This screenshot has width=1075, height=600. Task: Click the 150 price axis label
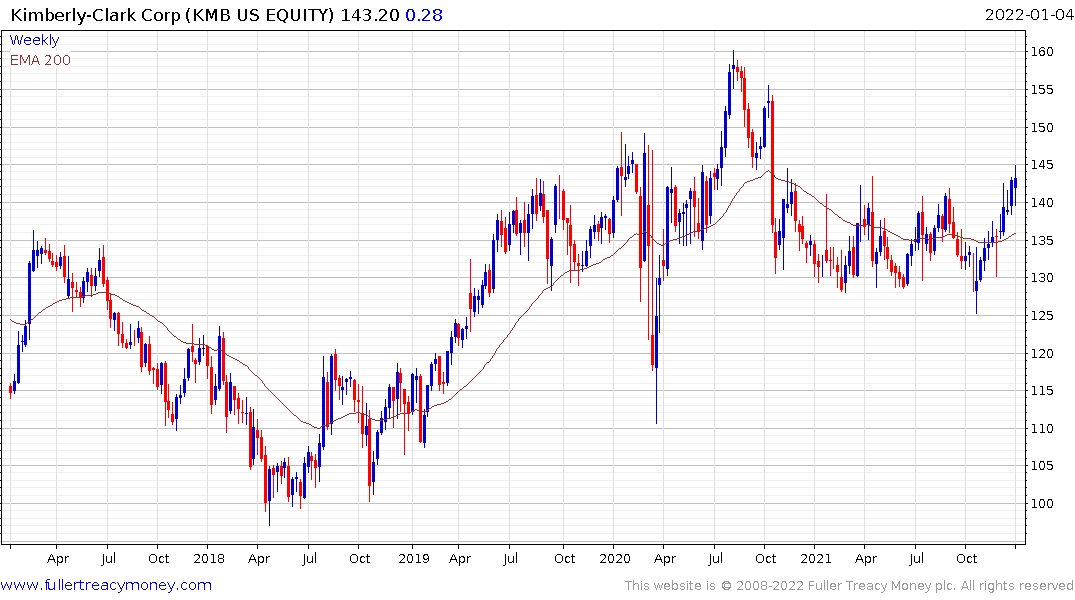tap(1042, 128)
